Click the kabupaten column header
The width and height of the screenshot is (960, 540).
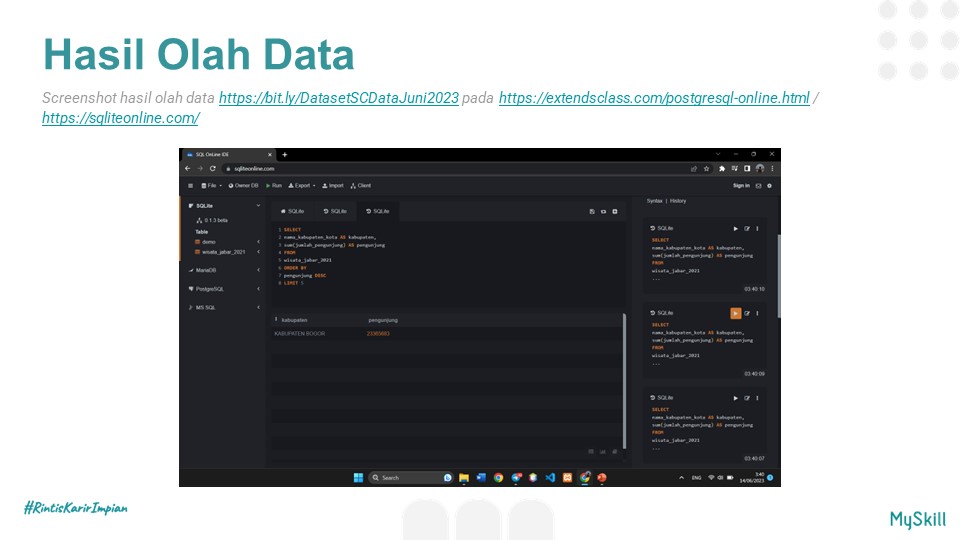(x=294, y=320)
